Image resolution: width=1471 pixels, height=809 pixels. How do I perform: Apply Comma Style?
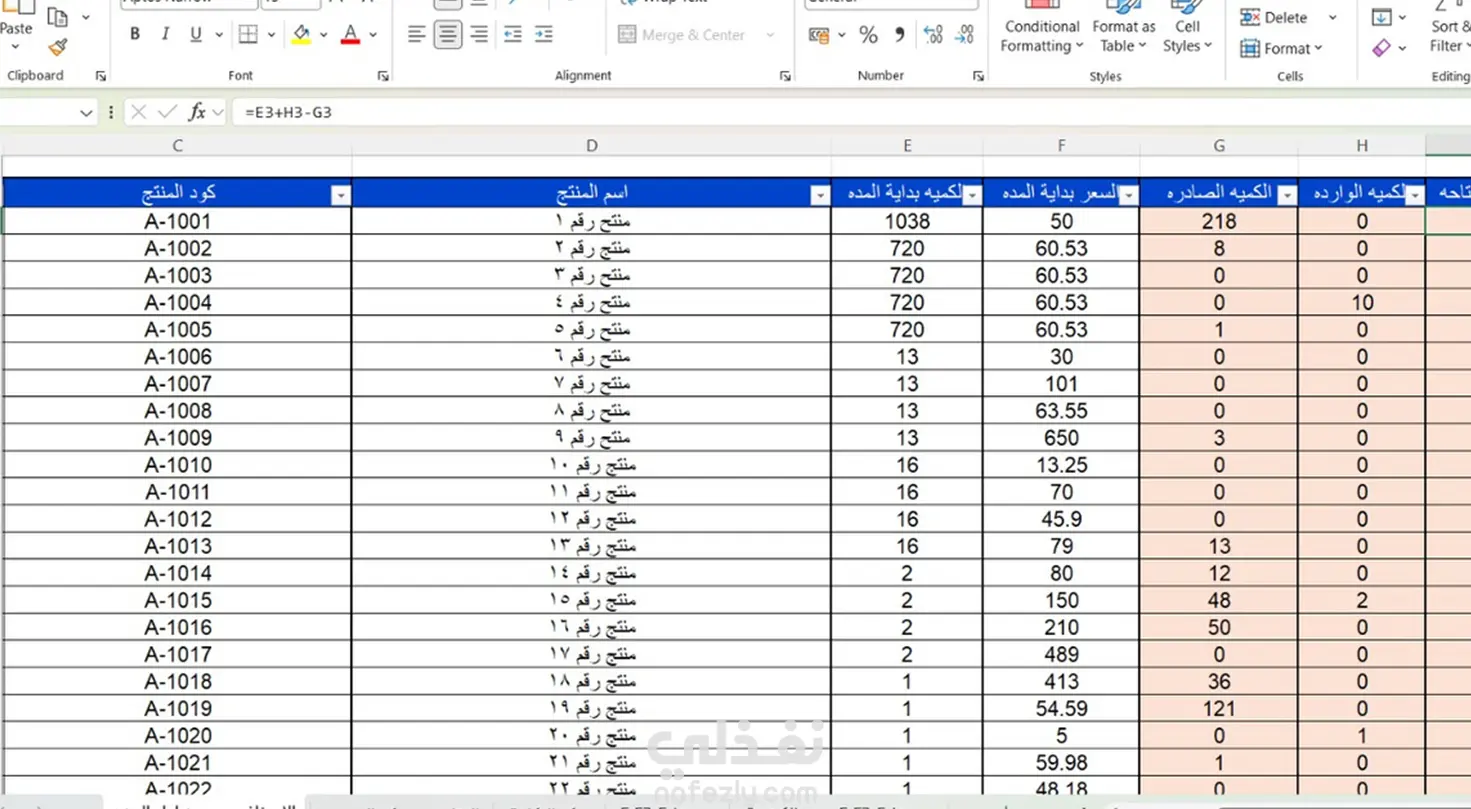click(899, 35)
